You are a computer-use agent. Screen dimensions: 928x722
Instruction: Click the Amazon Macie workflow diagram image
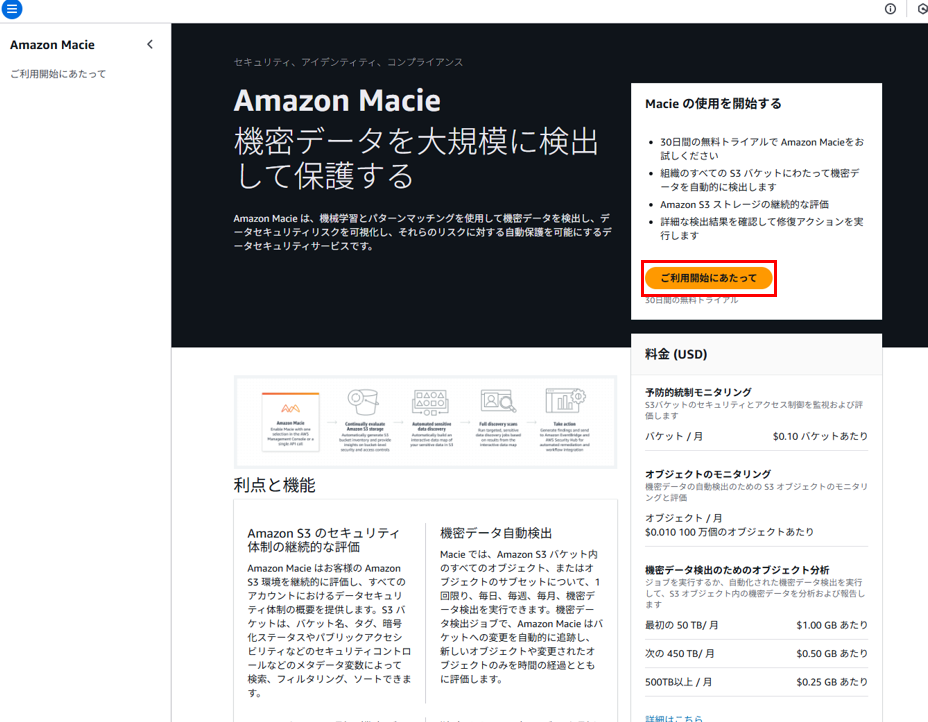[426, 421]
